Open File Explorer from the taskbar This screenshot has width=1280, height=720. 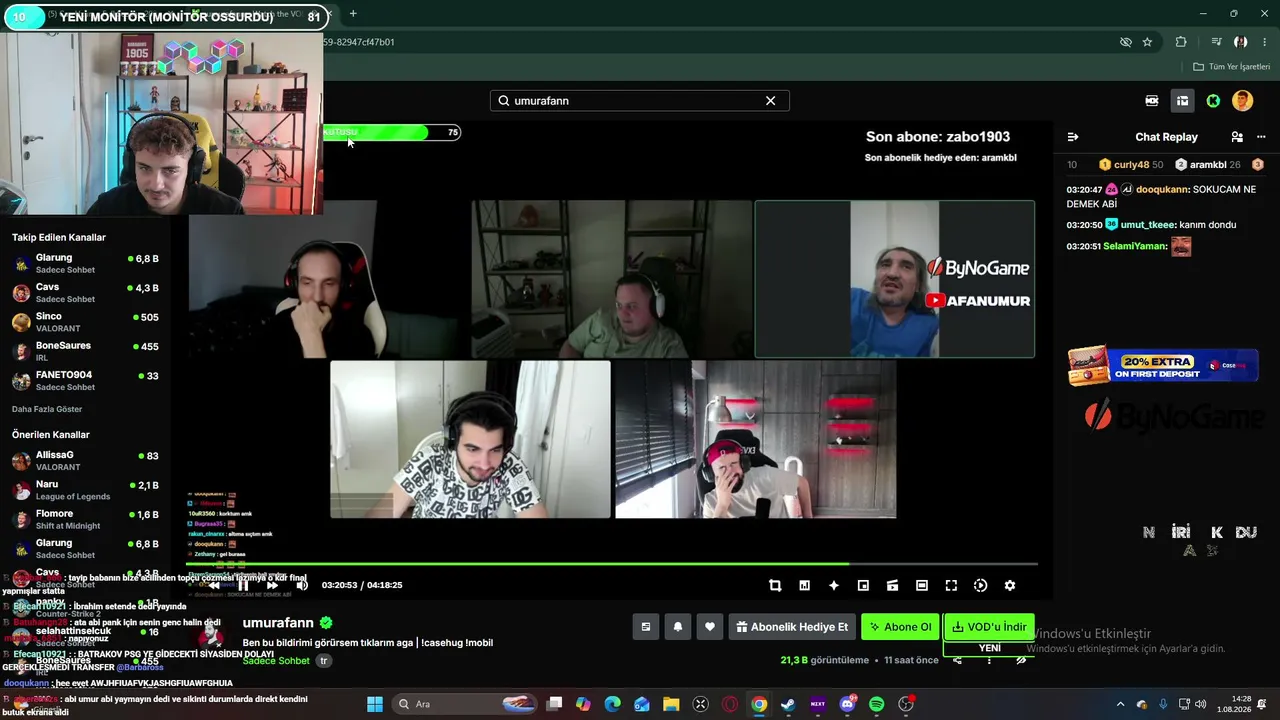click(x=671, y=705)
